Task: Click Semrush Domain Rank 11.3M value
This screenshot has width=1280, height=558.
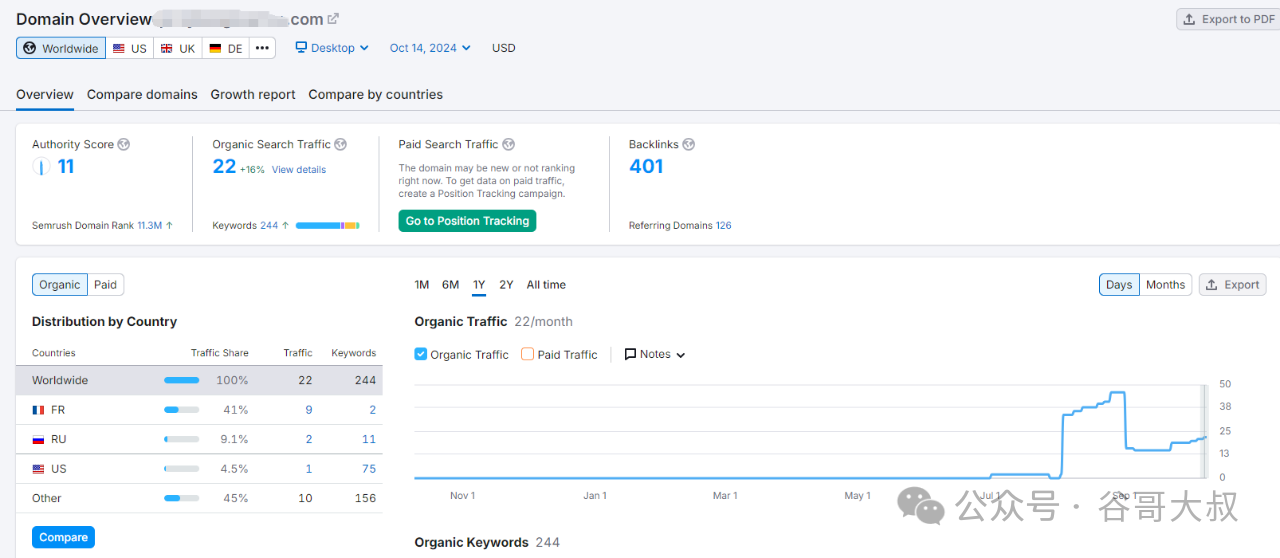Action: [150, 225]
